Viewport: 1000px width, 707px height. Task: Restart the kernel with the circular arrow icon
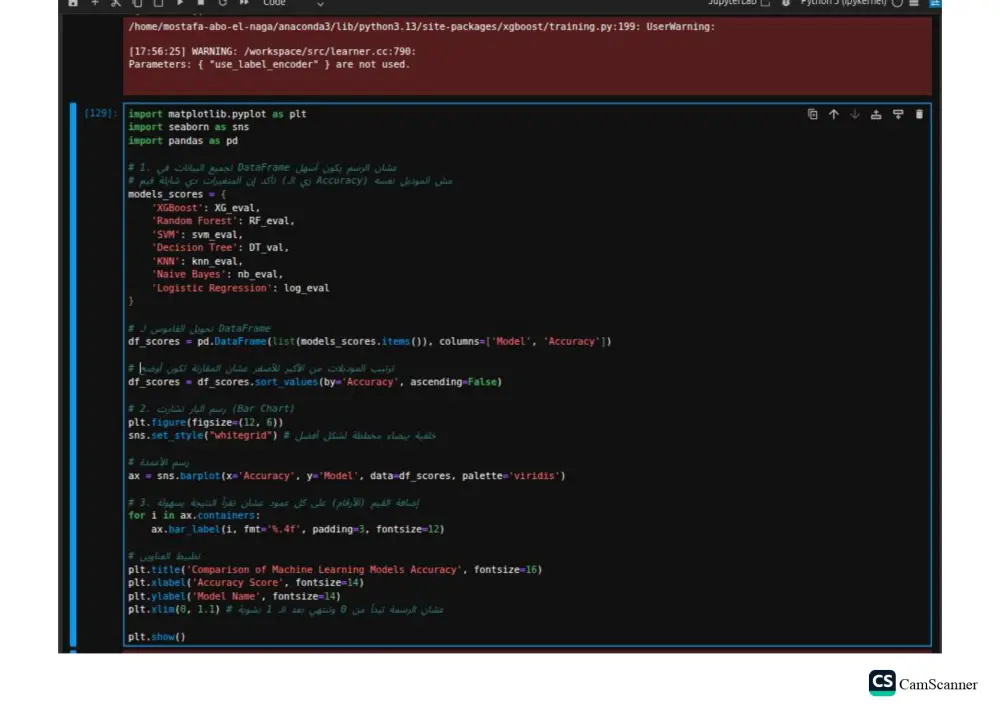pos(223,3)
